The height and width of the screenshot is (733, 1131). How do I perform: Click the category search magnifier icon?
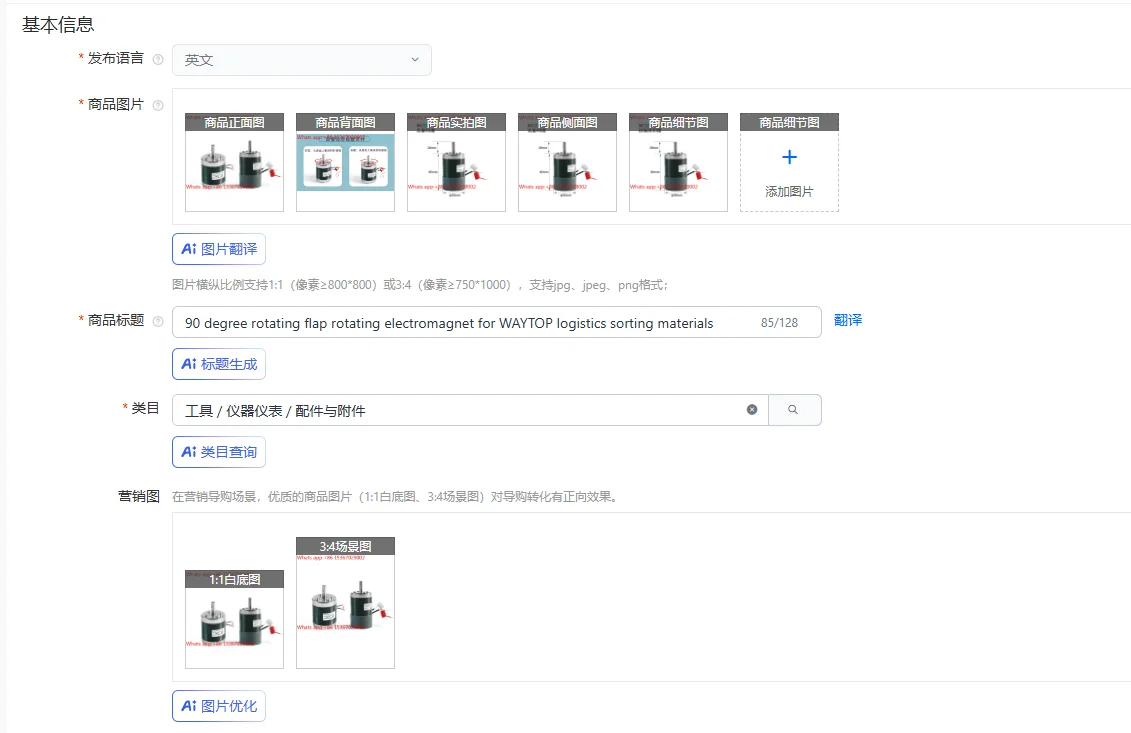793,410
